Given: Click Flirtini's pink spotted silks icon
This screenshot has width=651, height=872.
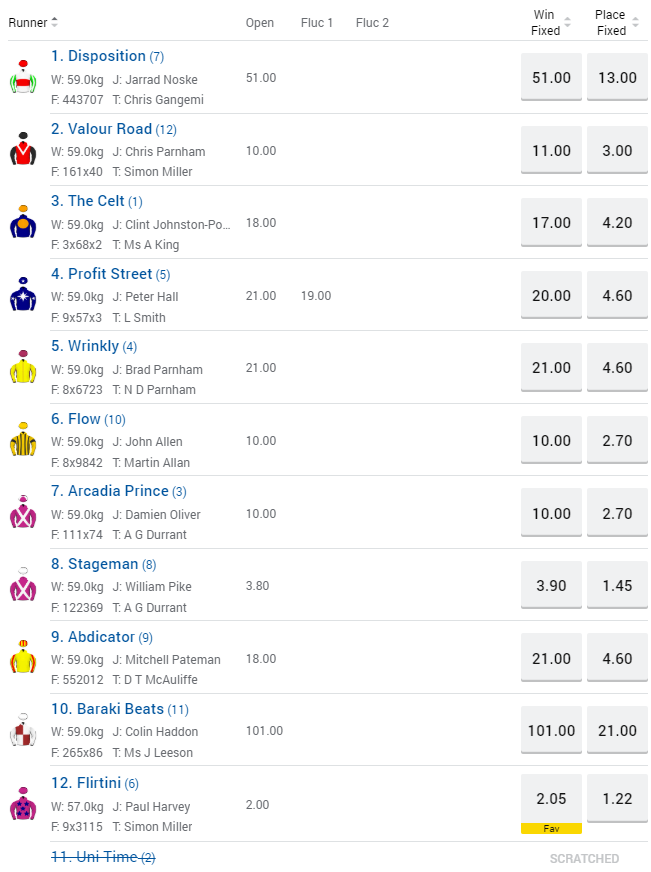Looking at the screenshot, I should [x=23, y=804].
